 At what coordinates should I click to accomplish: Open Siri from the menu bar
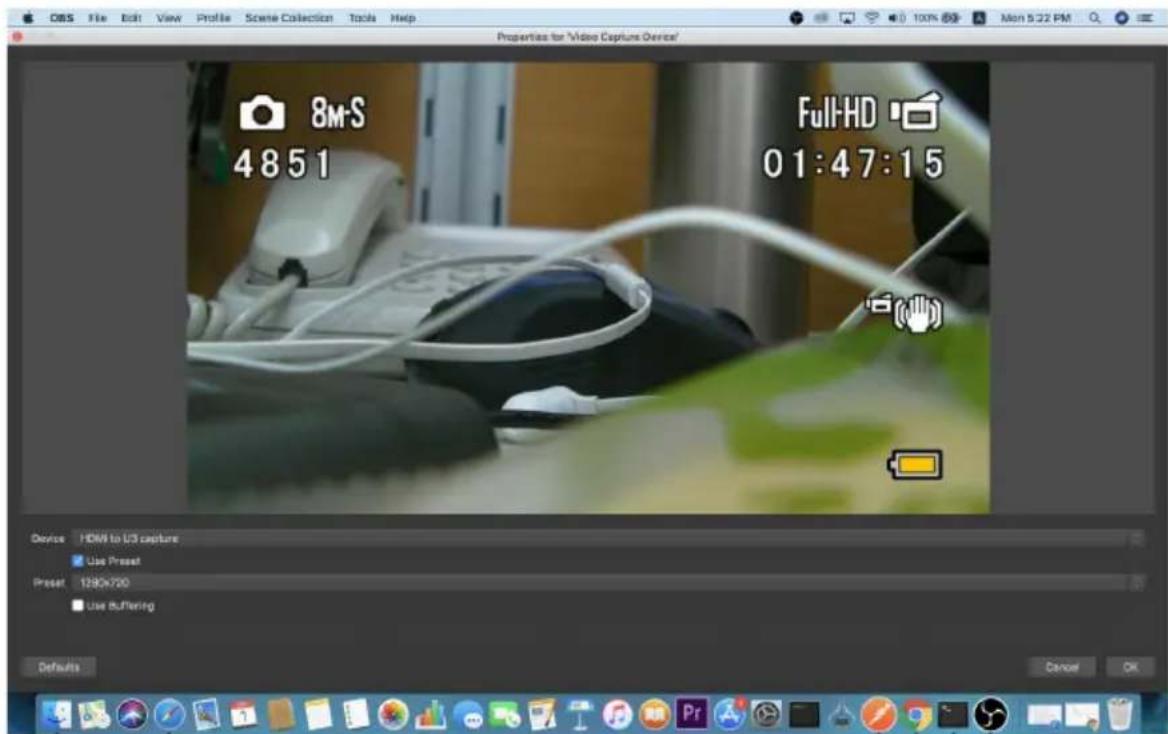(x=1121, y=18)
